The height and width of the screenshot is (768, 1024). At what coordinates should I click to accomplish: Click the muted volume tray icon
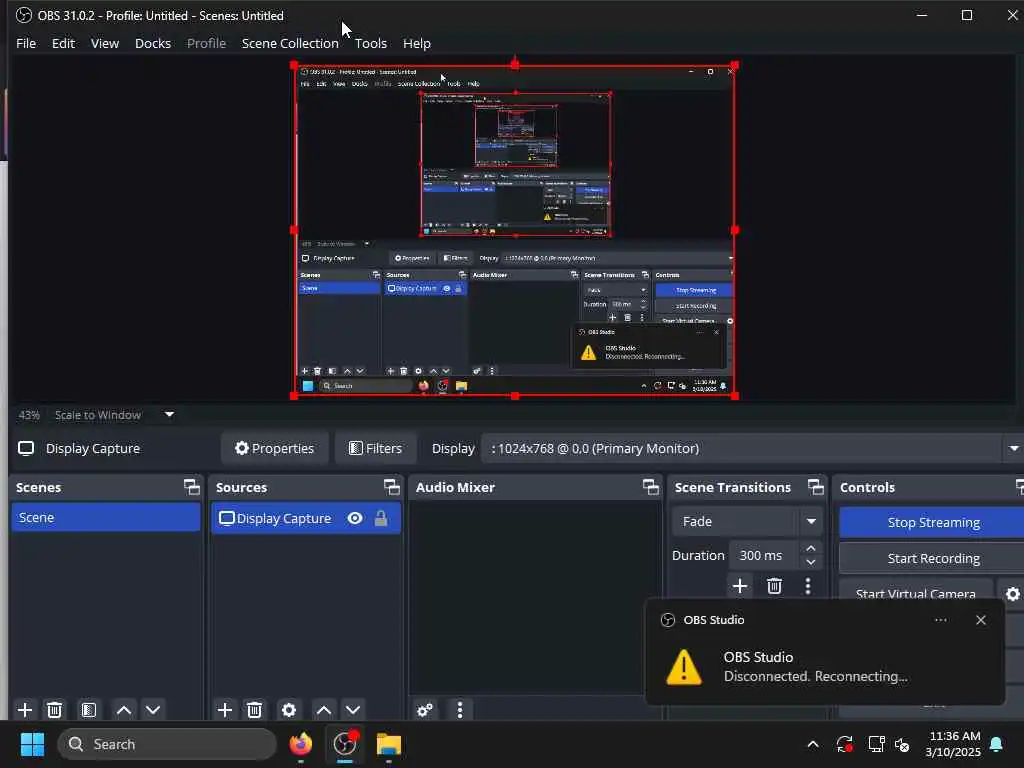(902, 744)
